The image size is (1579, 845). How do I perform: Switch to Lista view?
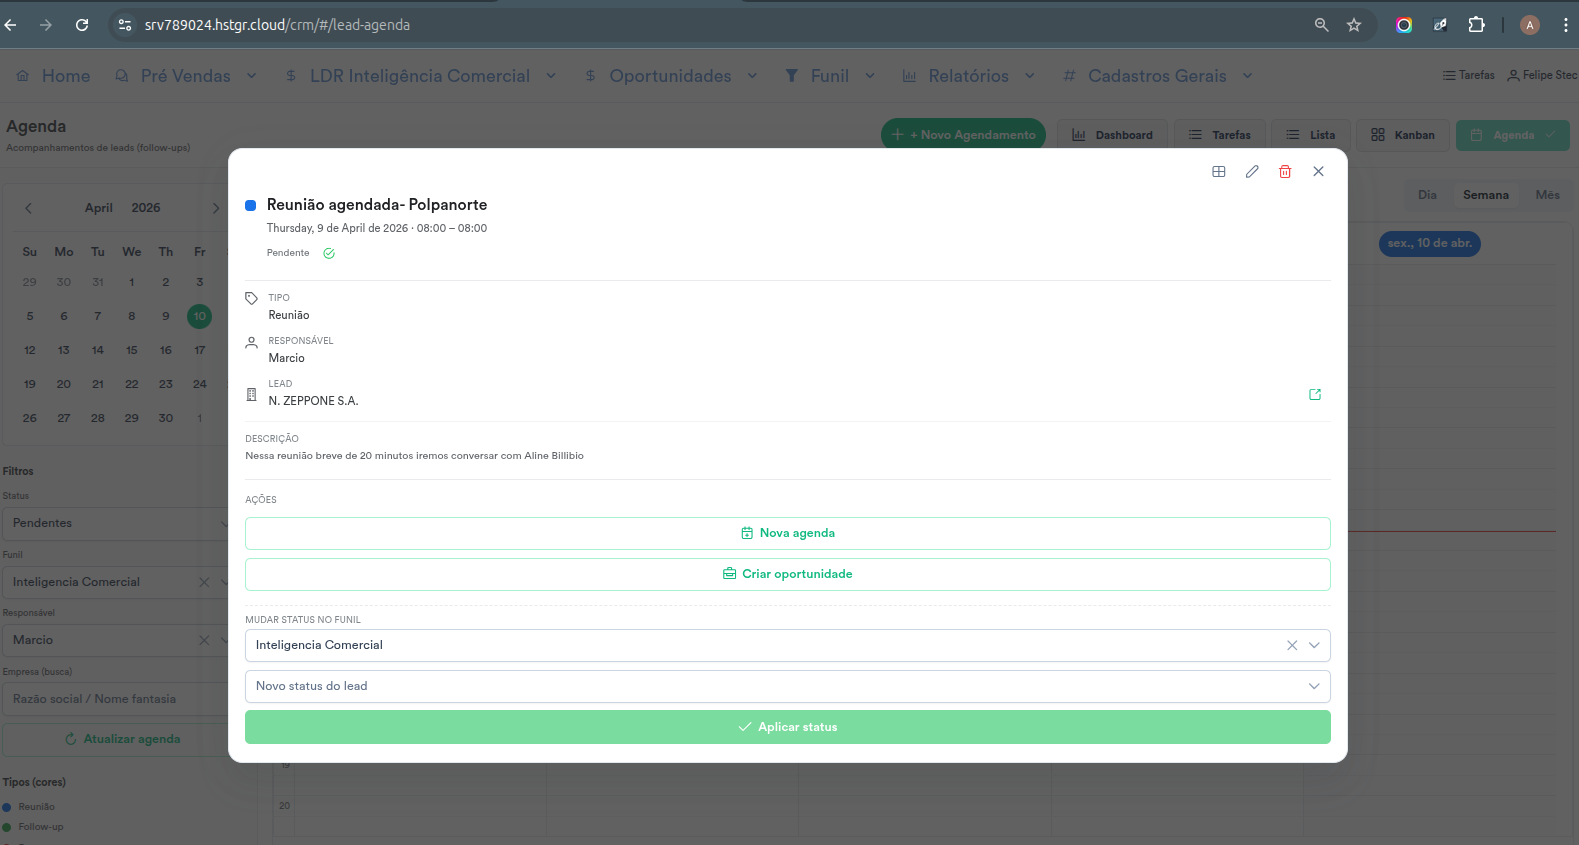tap(1311, 135)
